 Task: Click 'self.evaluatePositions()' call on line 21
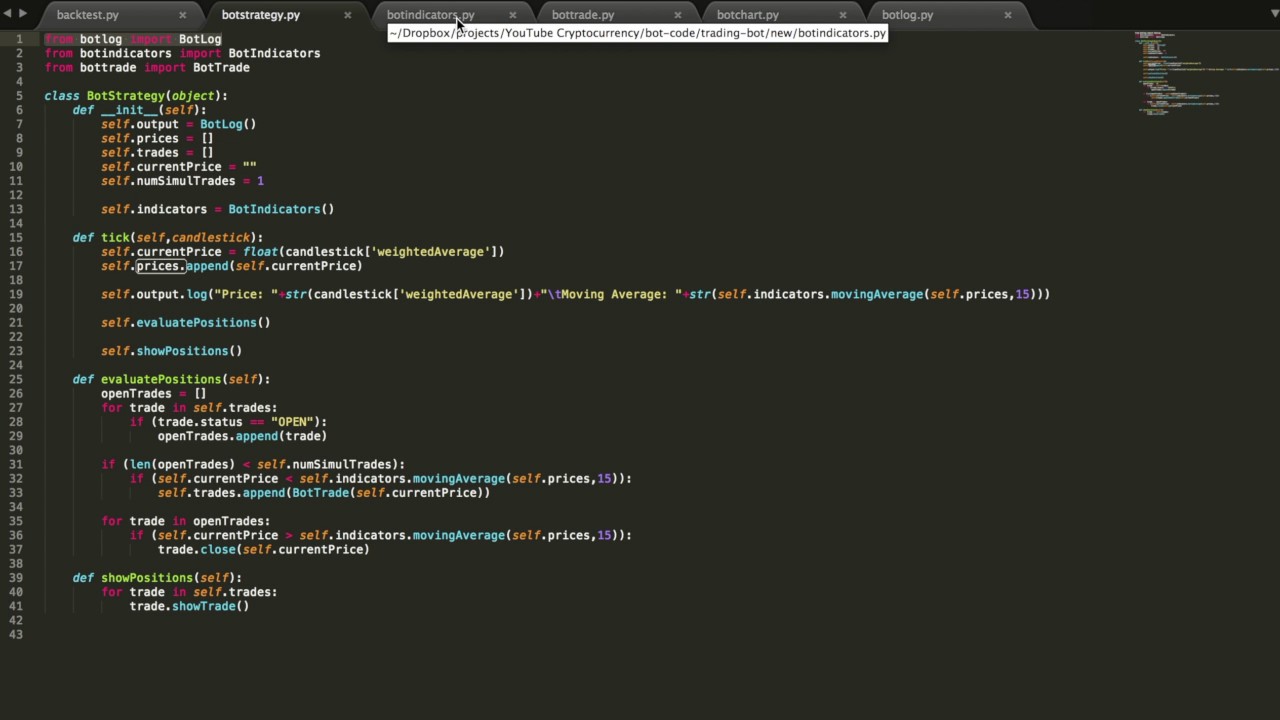pos(185,323)
